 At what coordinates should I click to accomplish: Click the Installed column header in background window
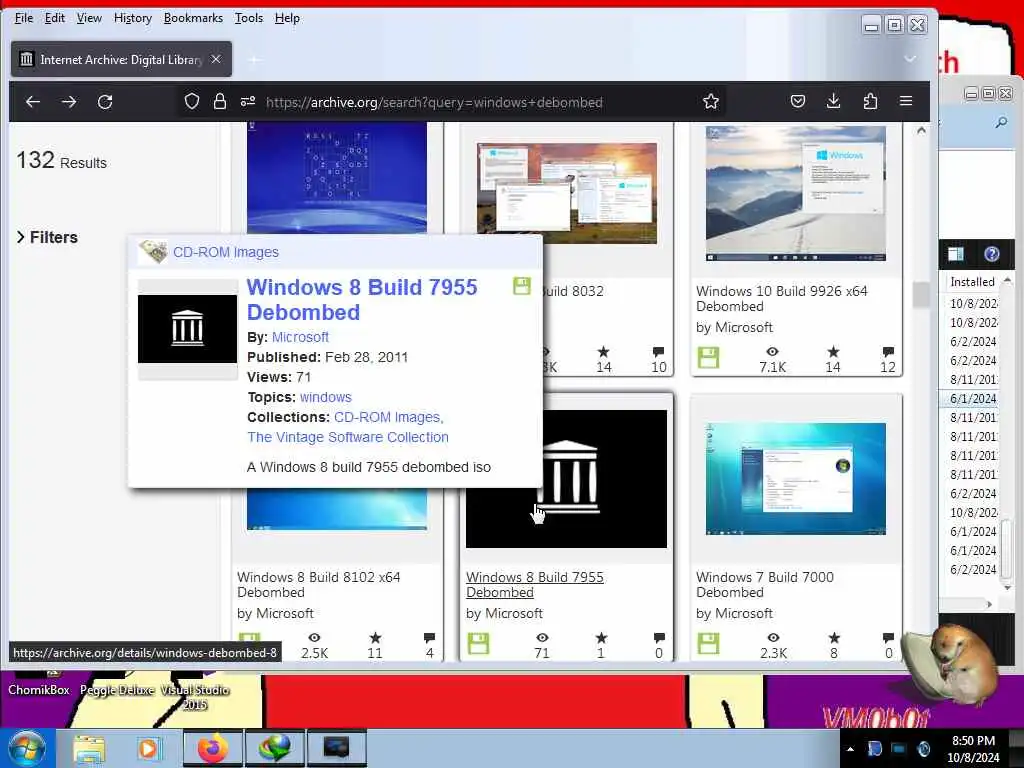(972, 281)
